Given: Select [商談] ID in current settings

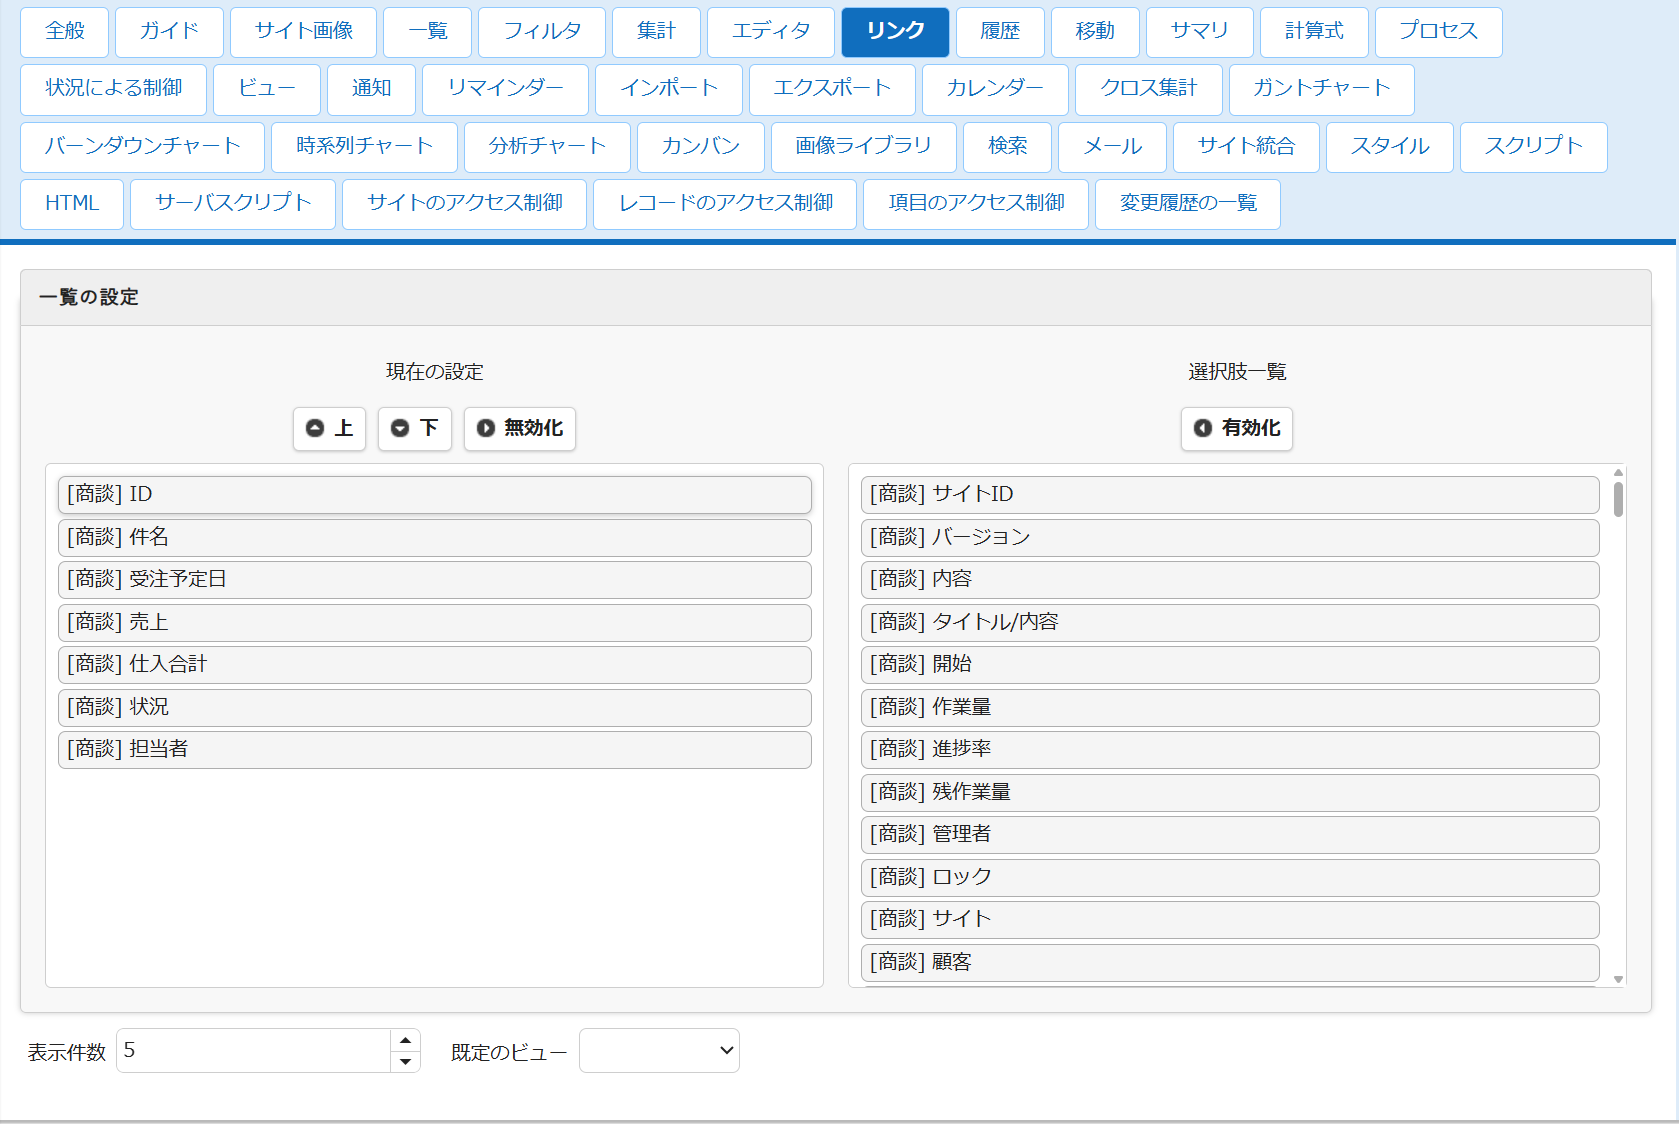Looking at the screenshot, I should (x=435, y=494).
